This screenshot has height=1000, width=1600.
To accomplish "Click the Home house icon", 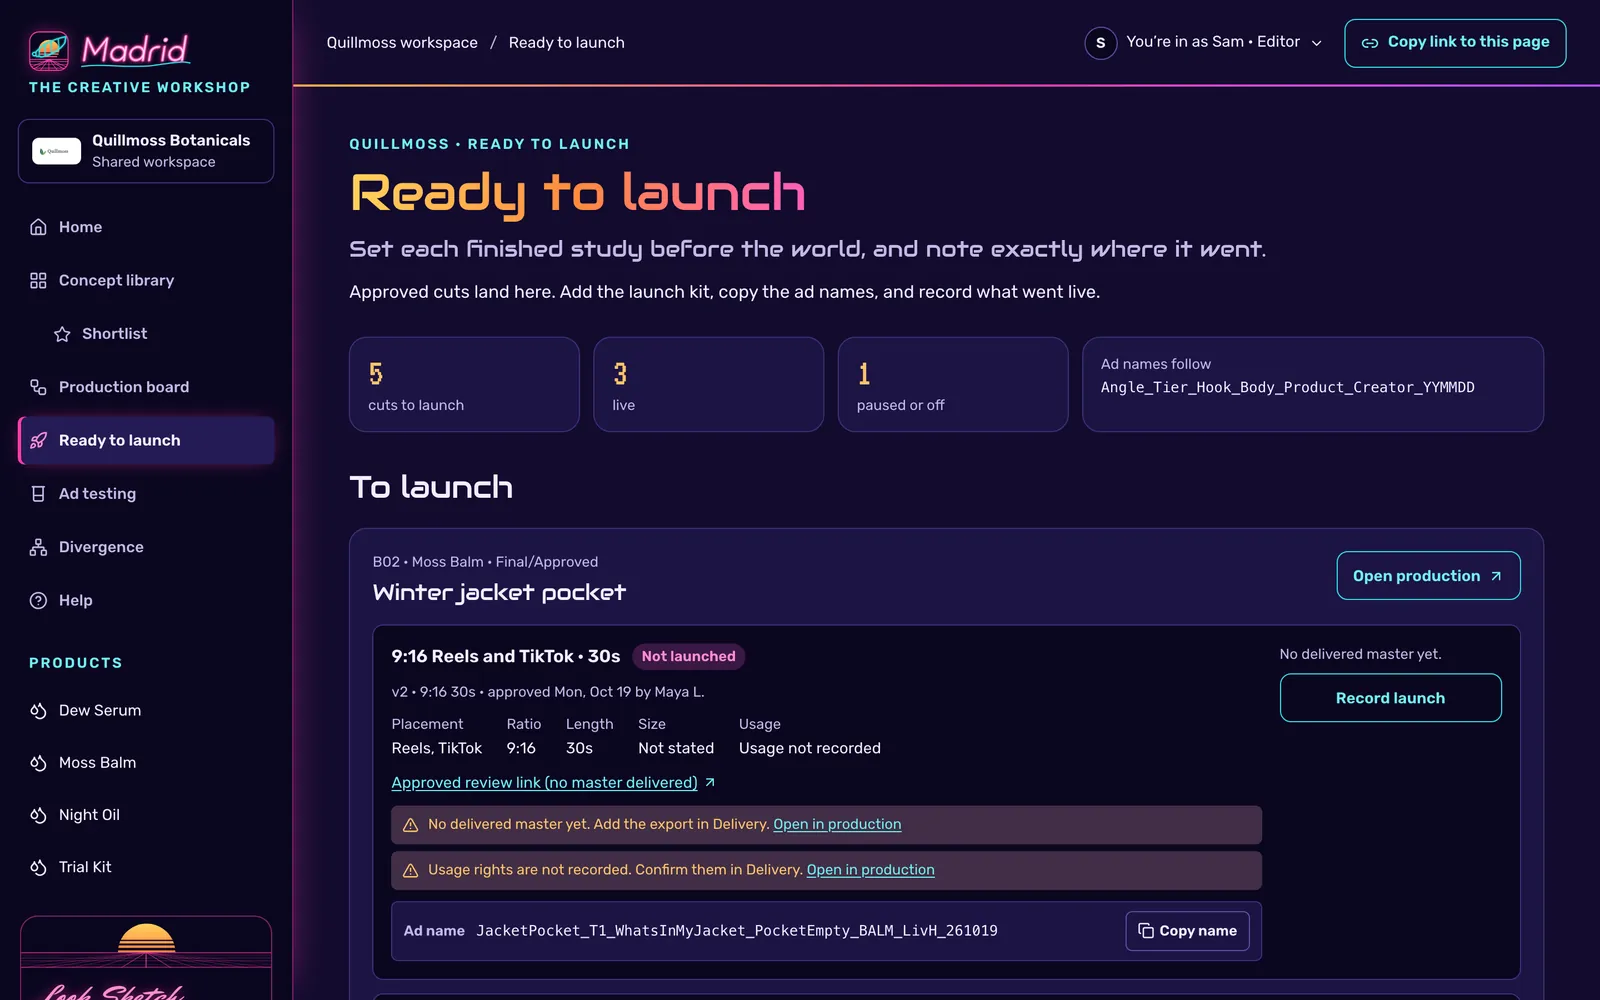I will (x=38, y=227).
